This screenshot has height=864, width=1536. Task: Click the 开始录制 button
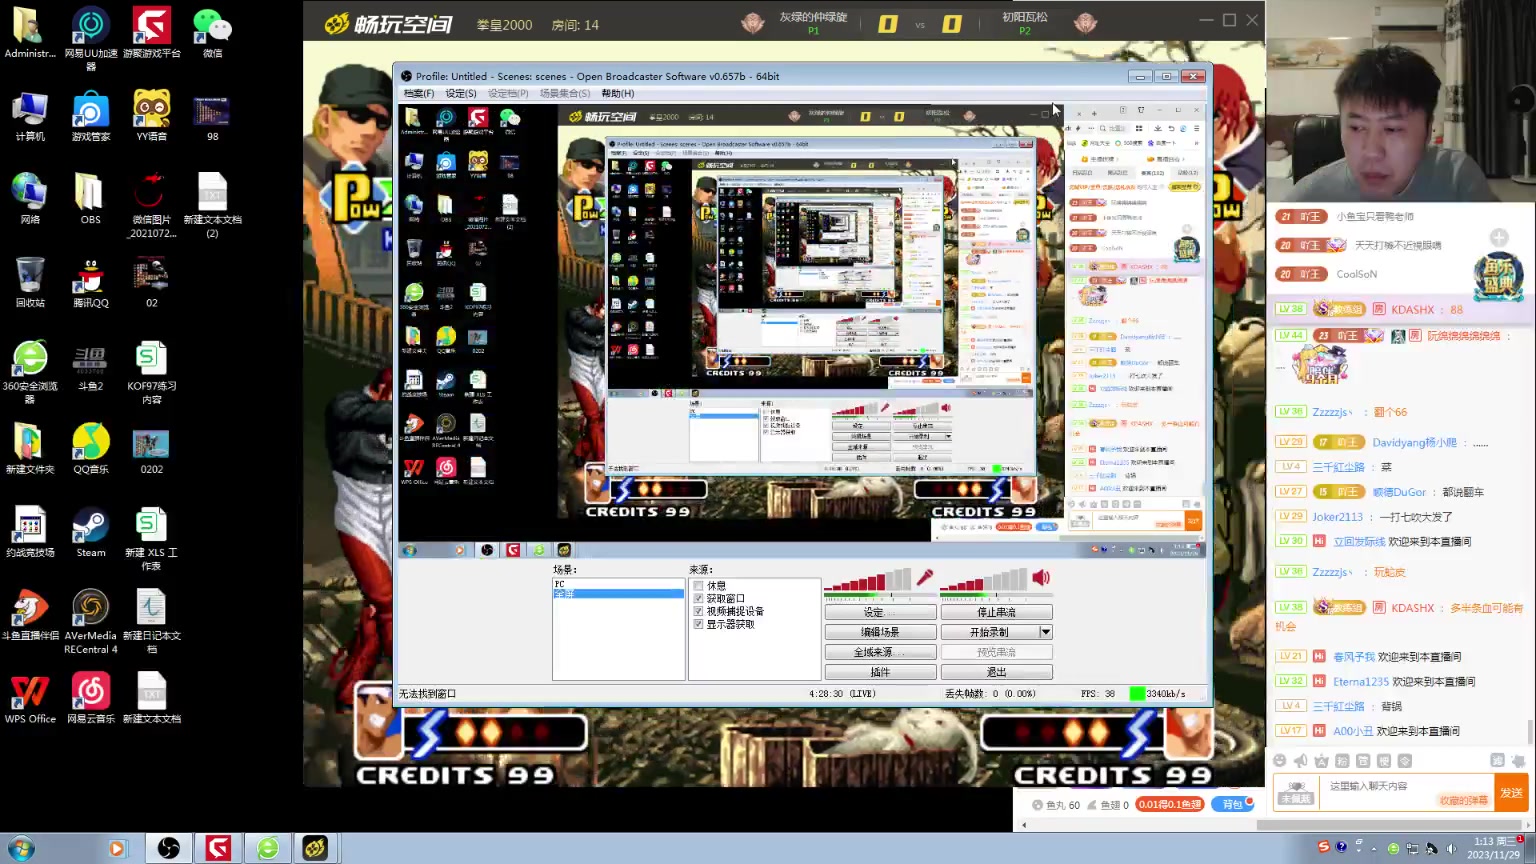coord(989,632)
